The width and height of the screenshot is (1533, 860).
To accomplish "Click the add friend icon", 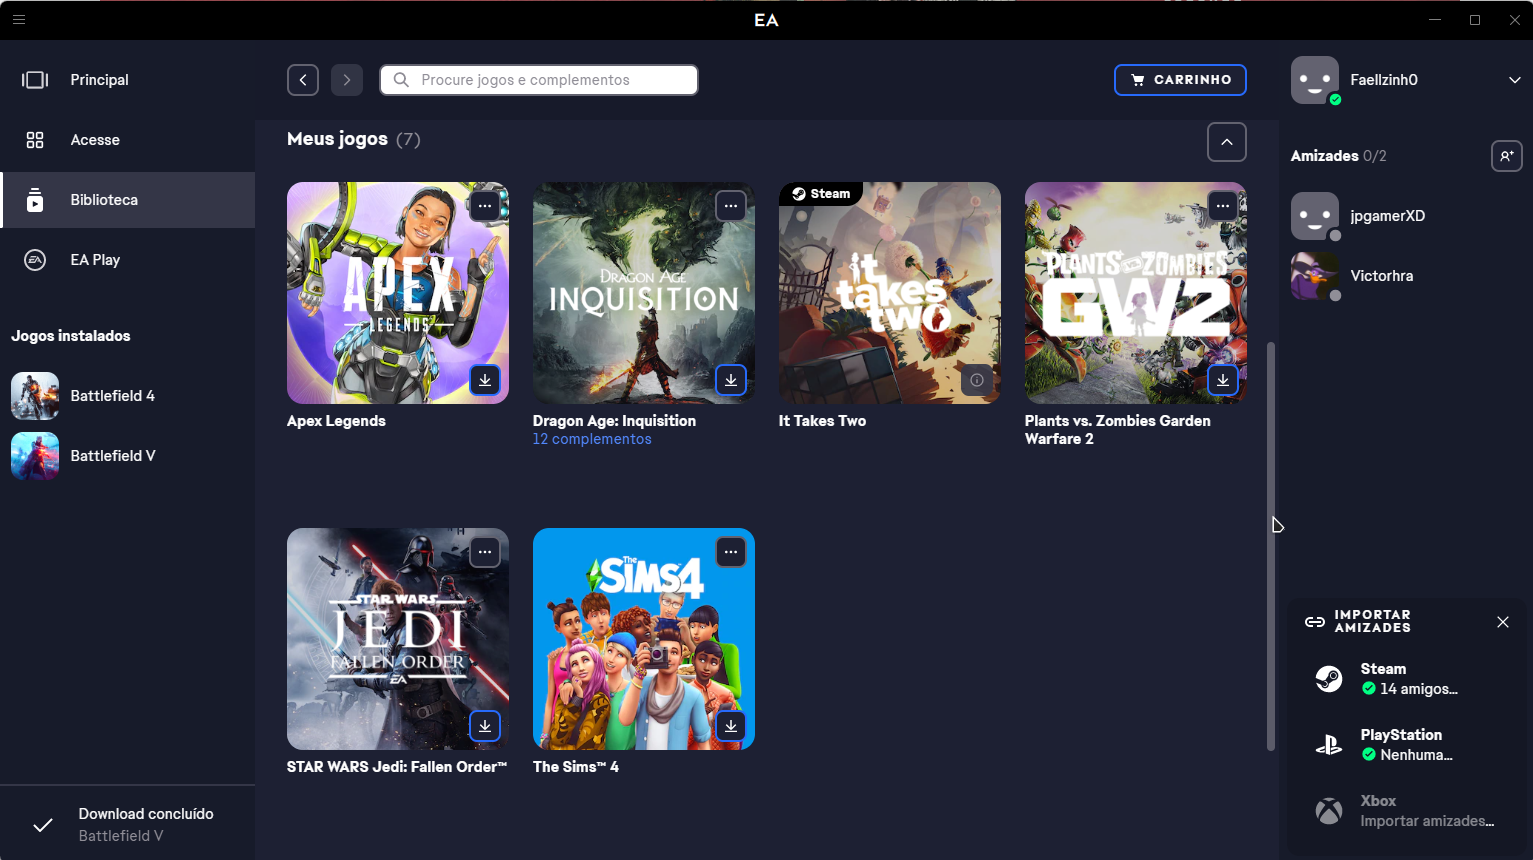I will (x=1506, y=156).
